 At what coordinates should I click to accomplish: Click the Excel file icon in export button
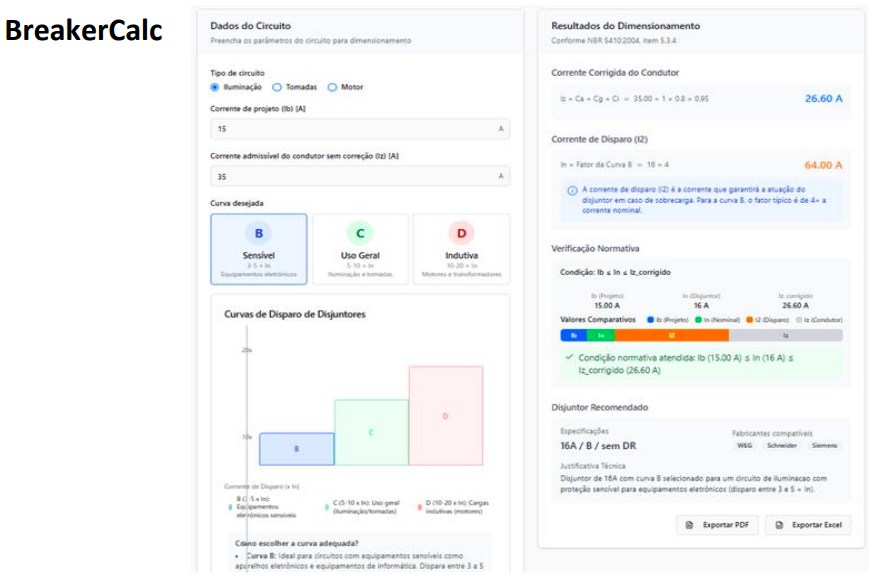[779, 525]
